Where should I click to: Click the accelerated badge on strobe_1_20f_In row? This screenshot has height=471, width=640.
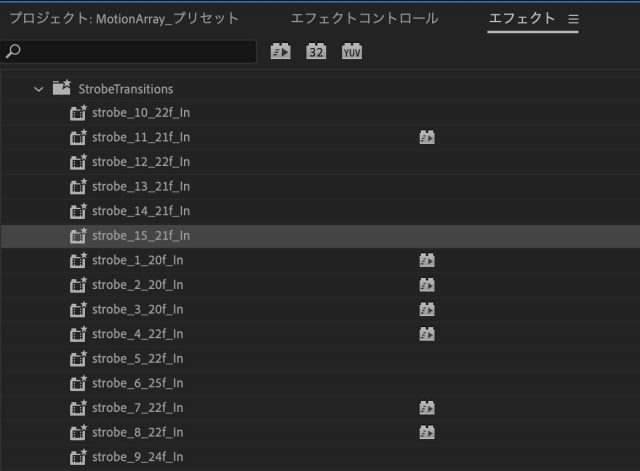click(x=427, y=260)
